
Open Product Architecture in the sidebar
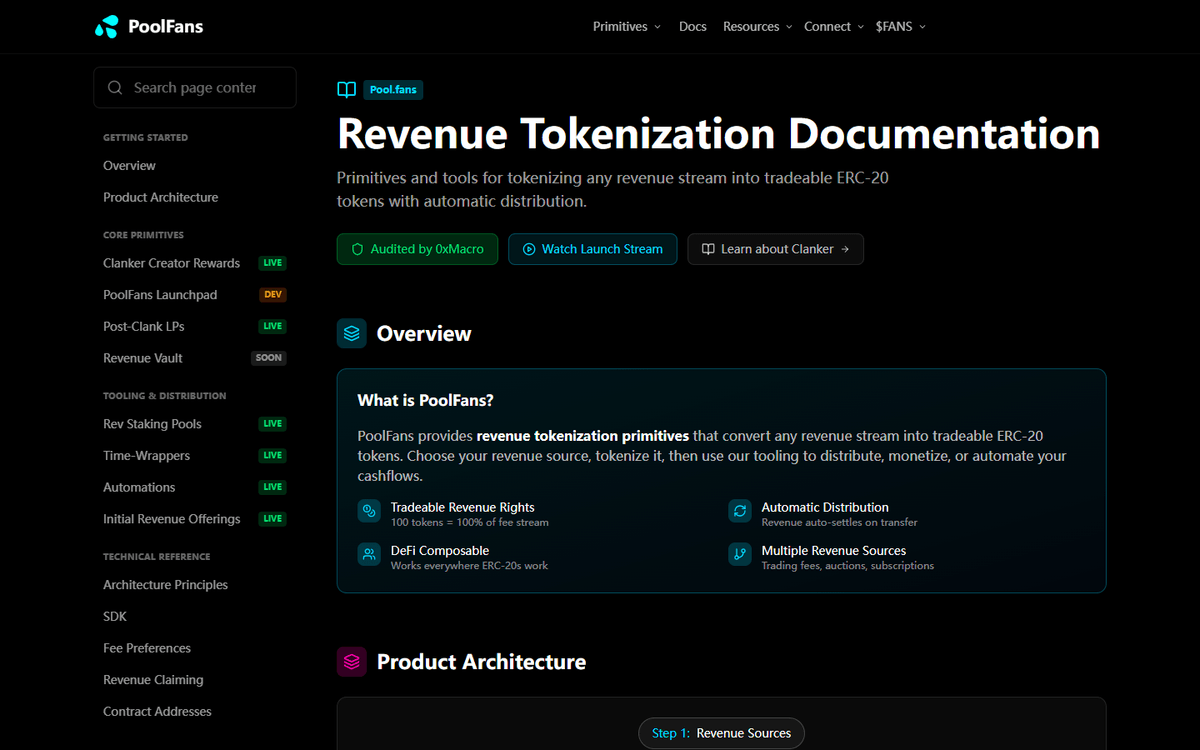point(160,198)
